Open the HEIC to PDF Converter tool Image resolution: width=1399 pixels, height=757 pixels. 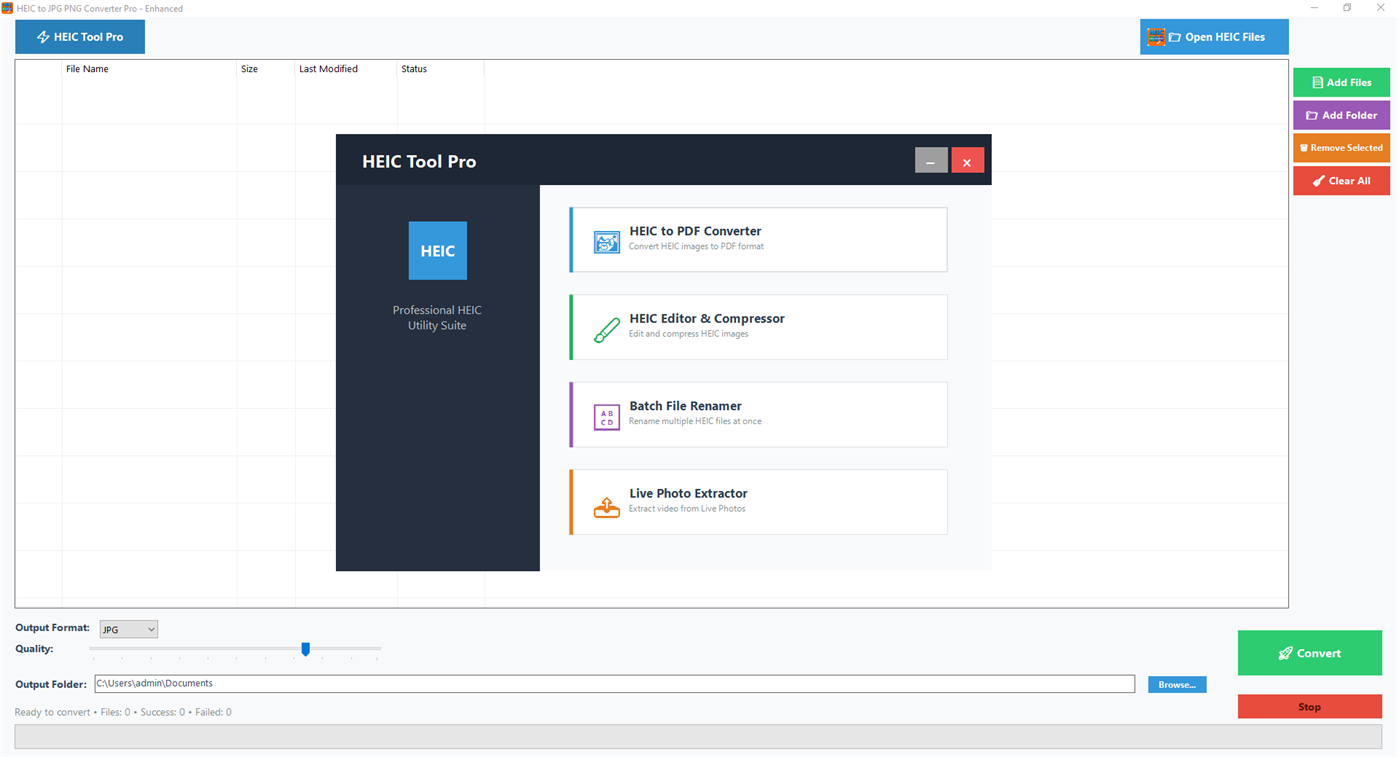(x=757, y=239)
